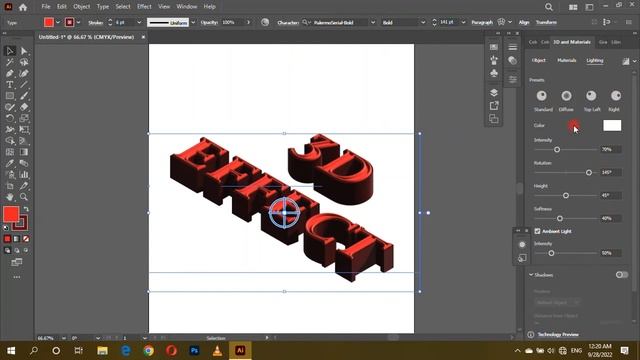Choose the Standard lighting preset
Viewport: 640px width, 360px height.
pyautogui.click(x=542, y=96)
